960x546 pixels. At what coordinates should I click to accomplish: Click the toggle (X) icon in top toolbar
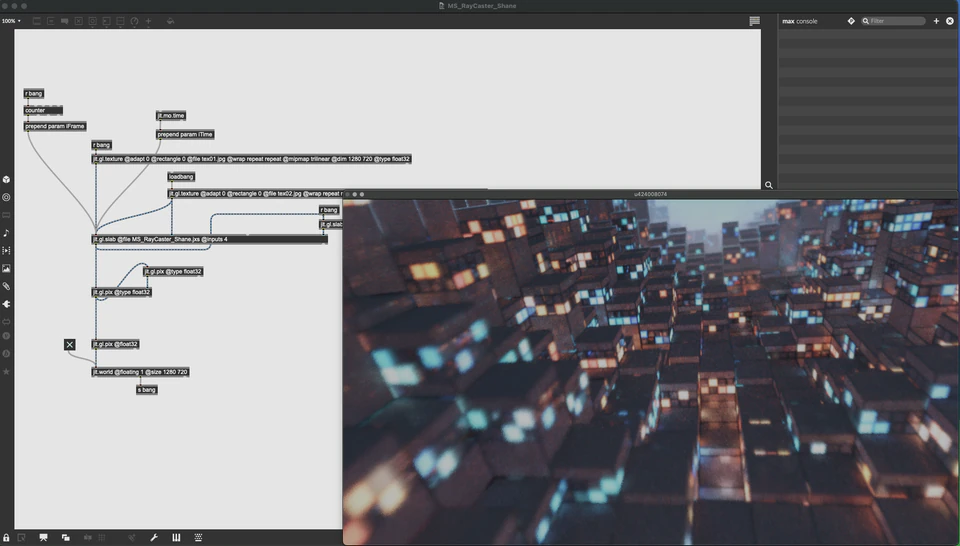tap(78, 21)
